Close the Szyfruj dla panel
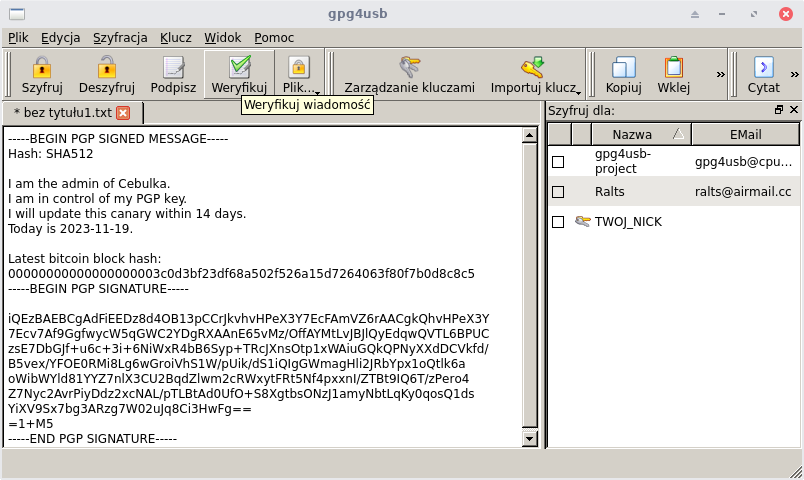Screen dimensions: 804x480 [x=794, y=110]
